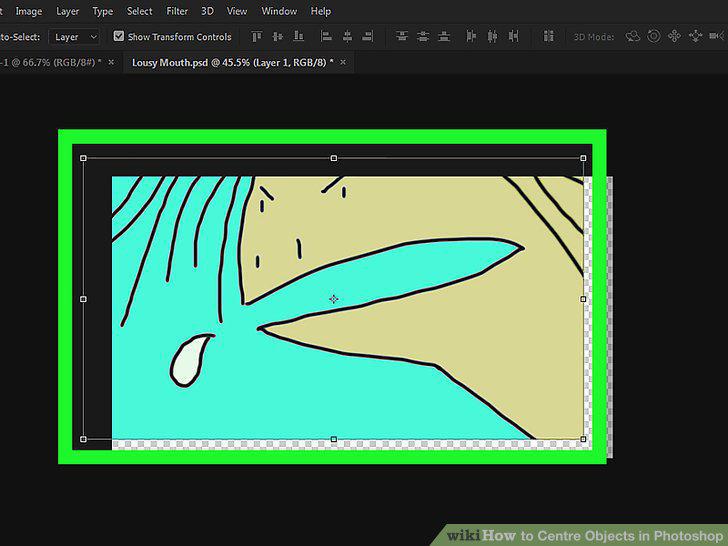The width and height of the screenshot is (728, 546).
Task: Open the Filter menu
Action: click(177, 11)
